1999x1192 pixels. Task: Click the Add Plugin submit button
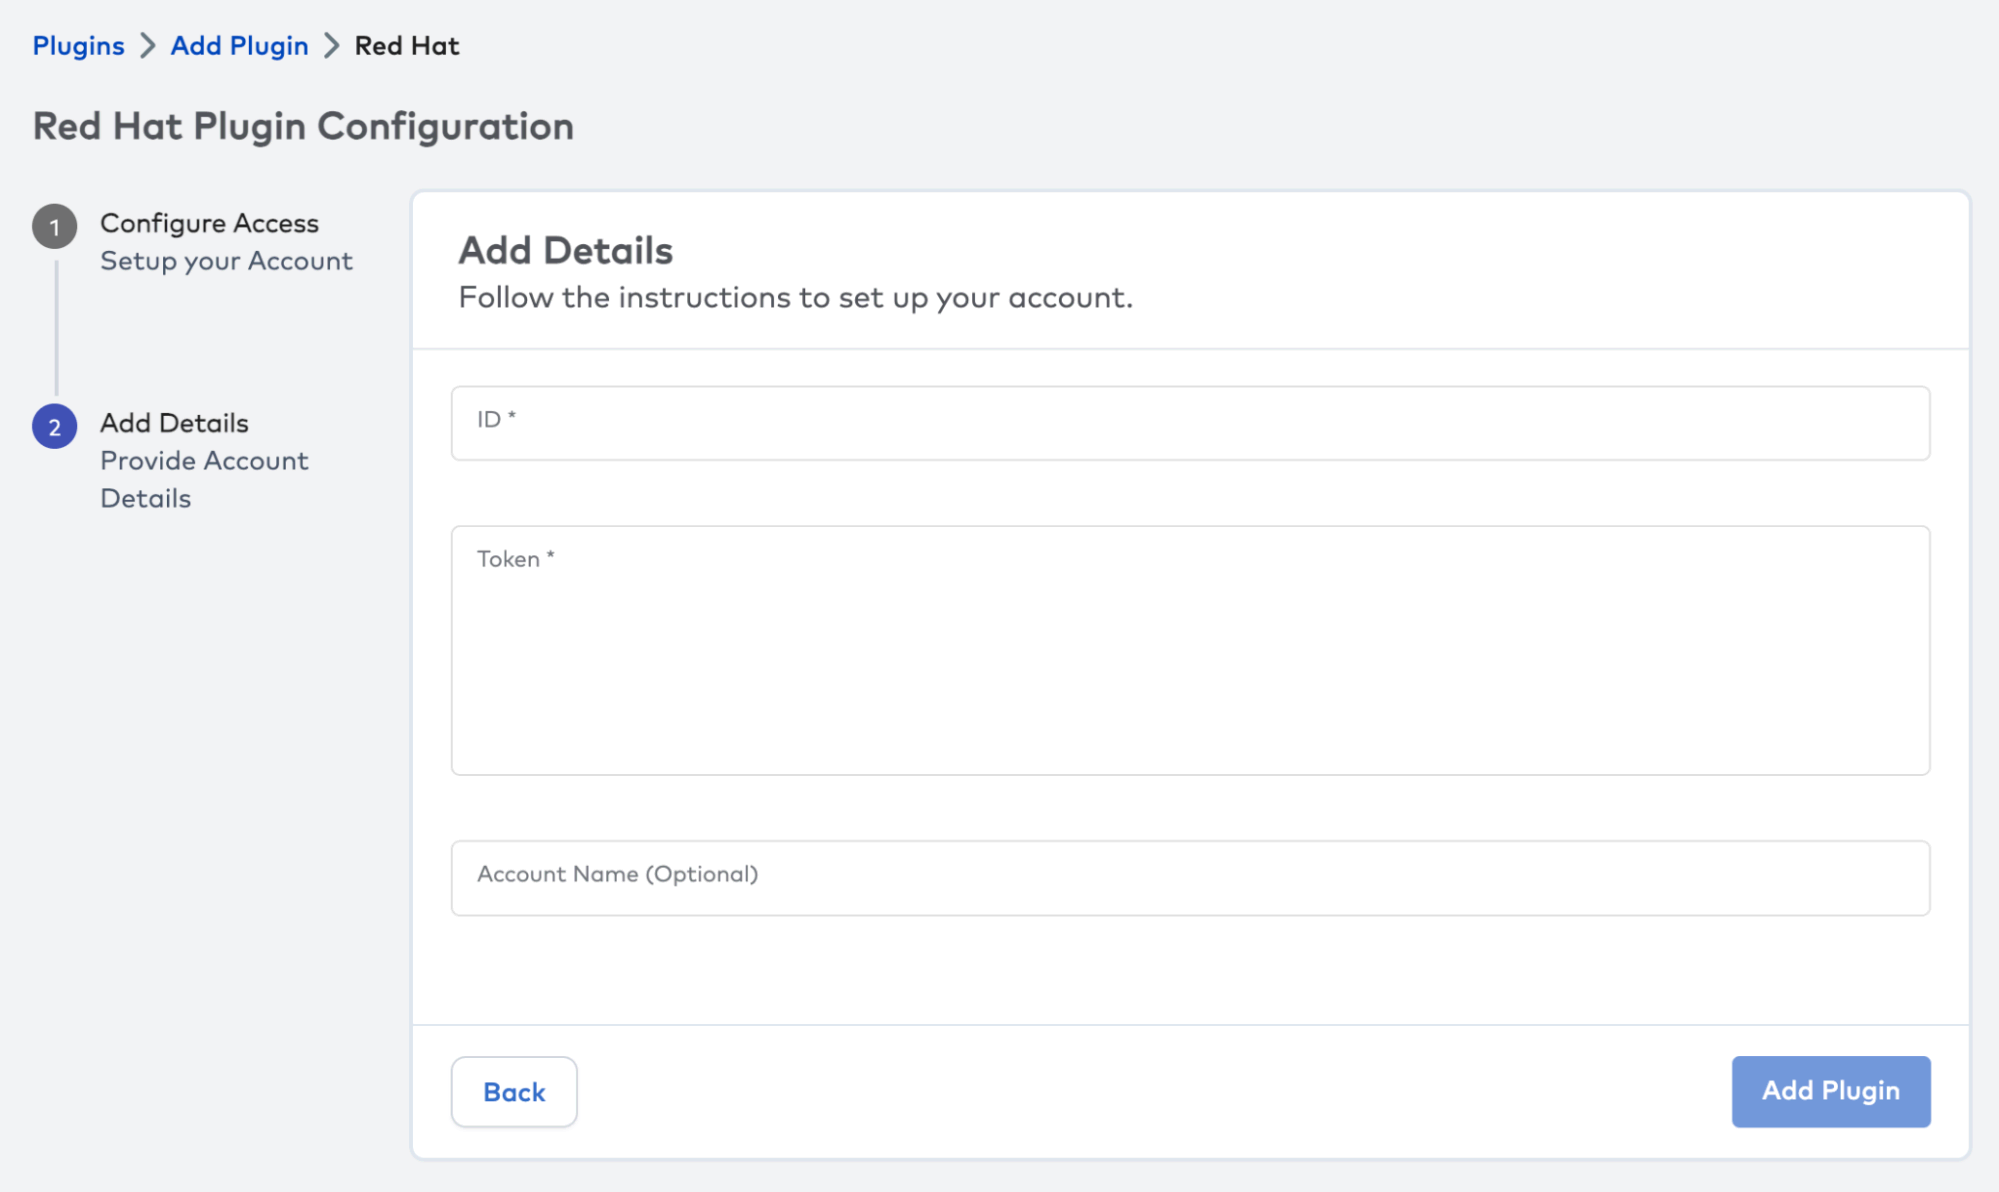[x=1830, y=1091]
